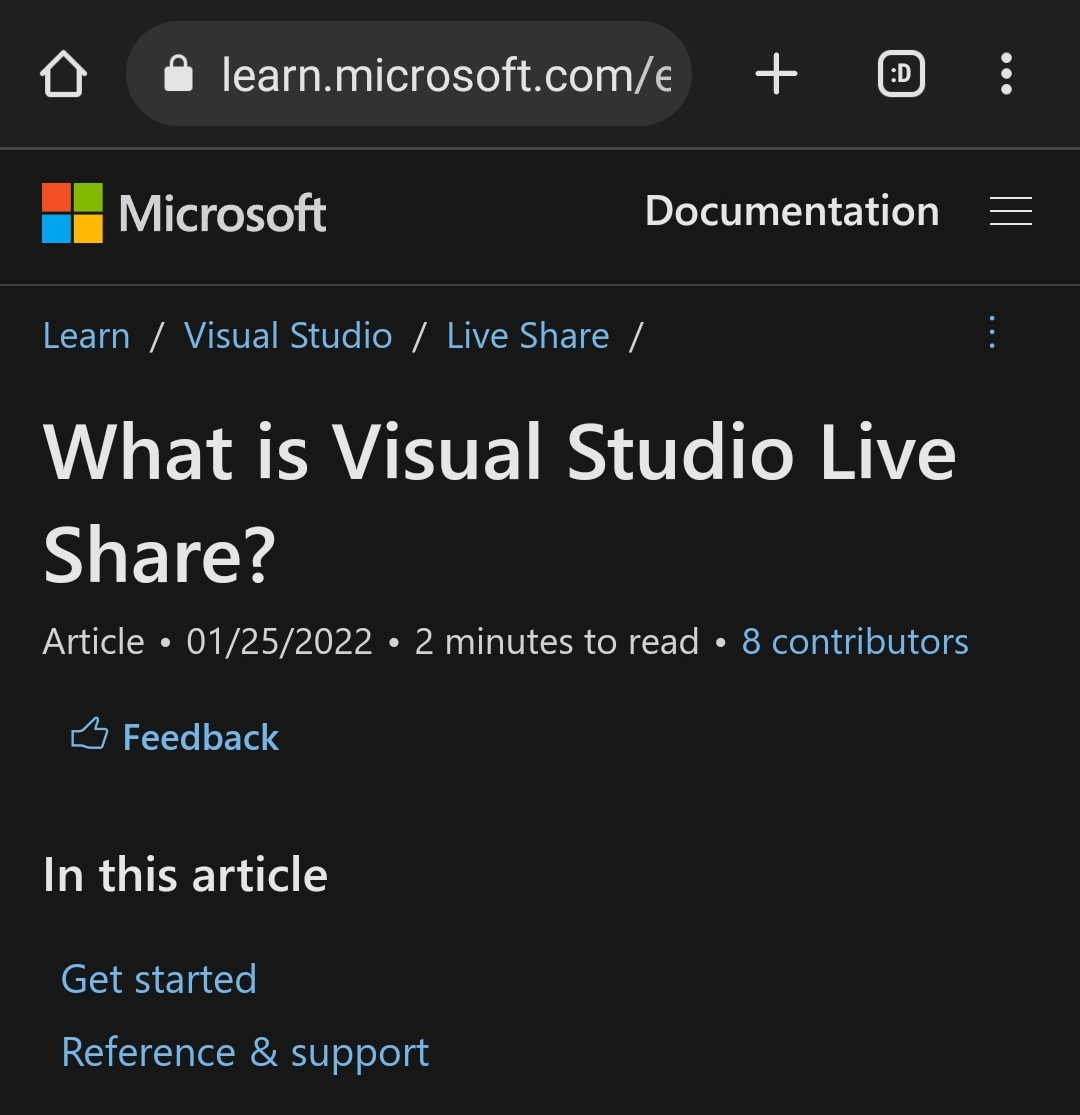Tap the thumbs-up Feedback icon
This screenshot has height=1115, width=1080.
89,735
